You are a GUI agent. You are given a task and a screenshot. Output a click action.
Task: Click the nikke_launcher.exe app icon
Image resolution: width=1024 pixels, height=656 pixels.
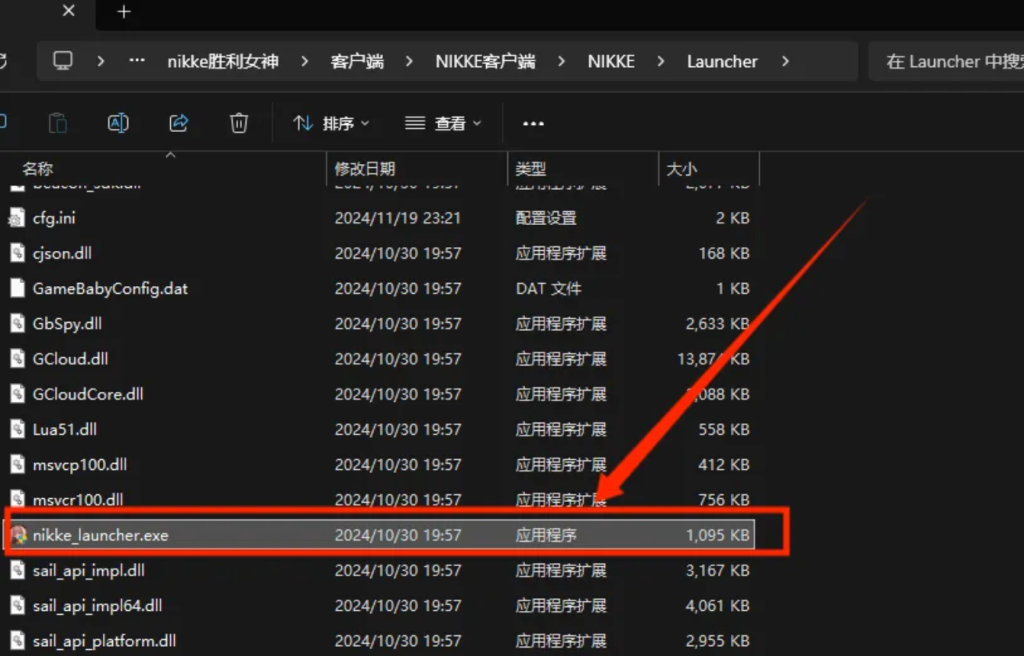pyautogui.click(x=18, y=536)
